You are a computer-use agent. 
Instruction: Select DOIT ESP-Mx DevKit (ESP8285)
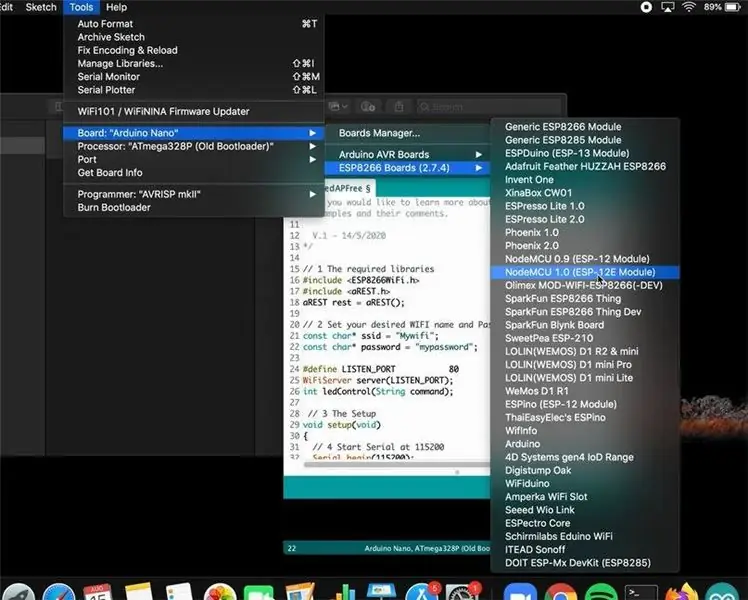tap(585, 563)
